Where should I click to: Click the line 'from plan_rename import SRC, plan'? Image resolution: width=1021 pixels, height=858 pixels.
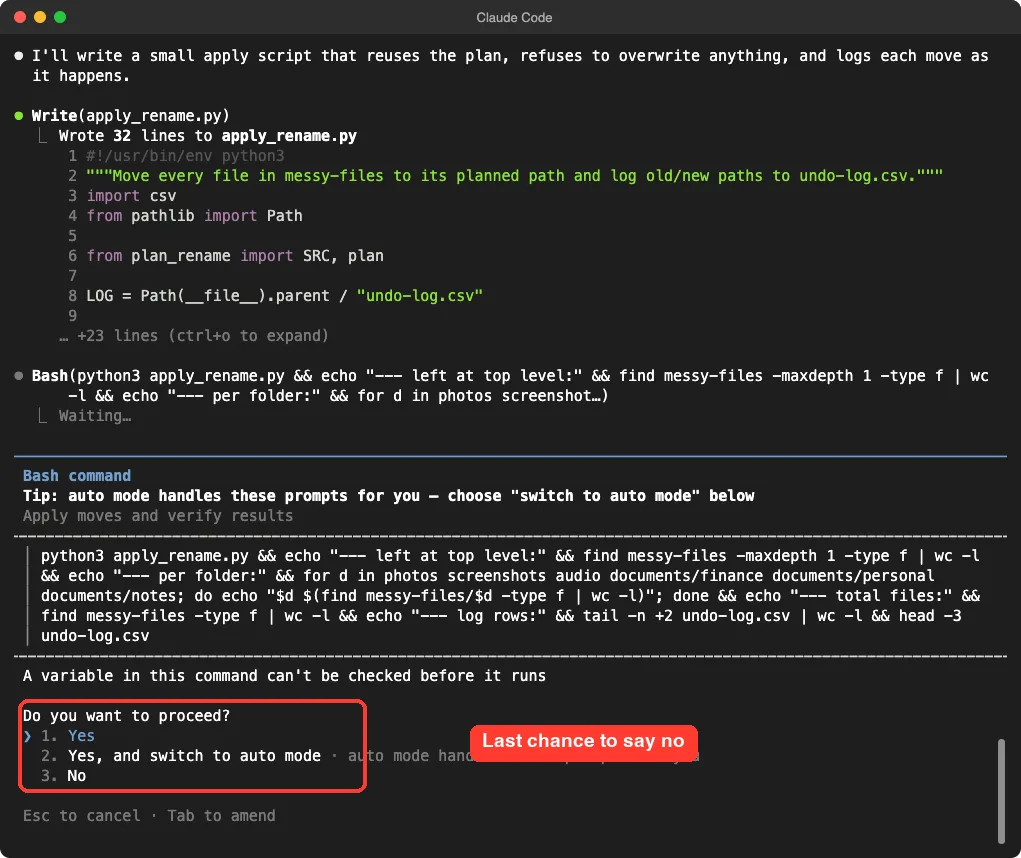235,256
